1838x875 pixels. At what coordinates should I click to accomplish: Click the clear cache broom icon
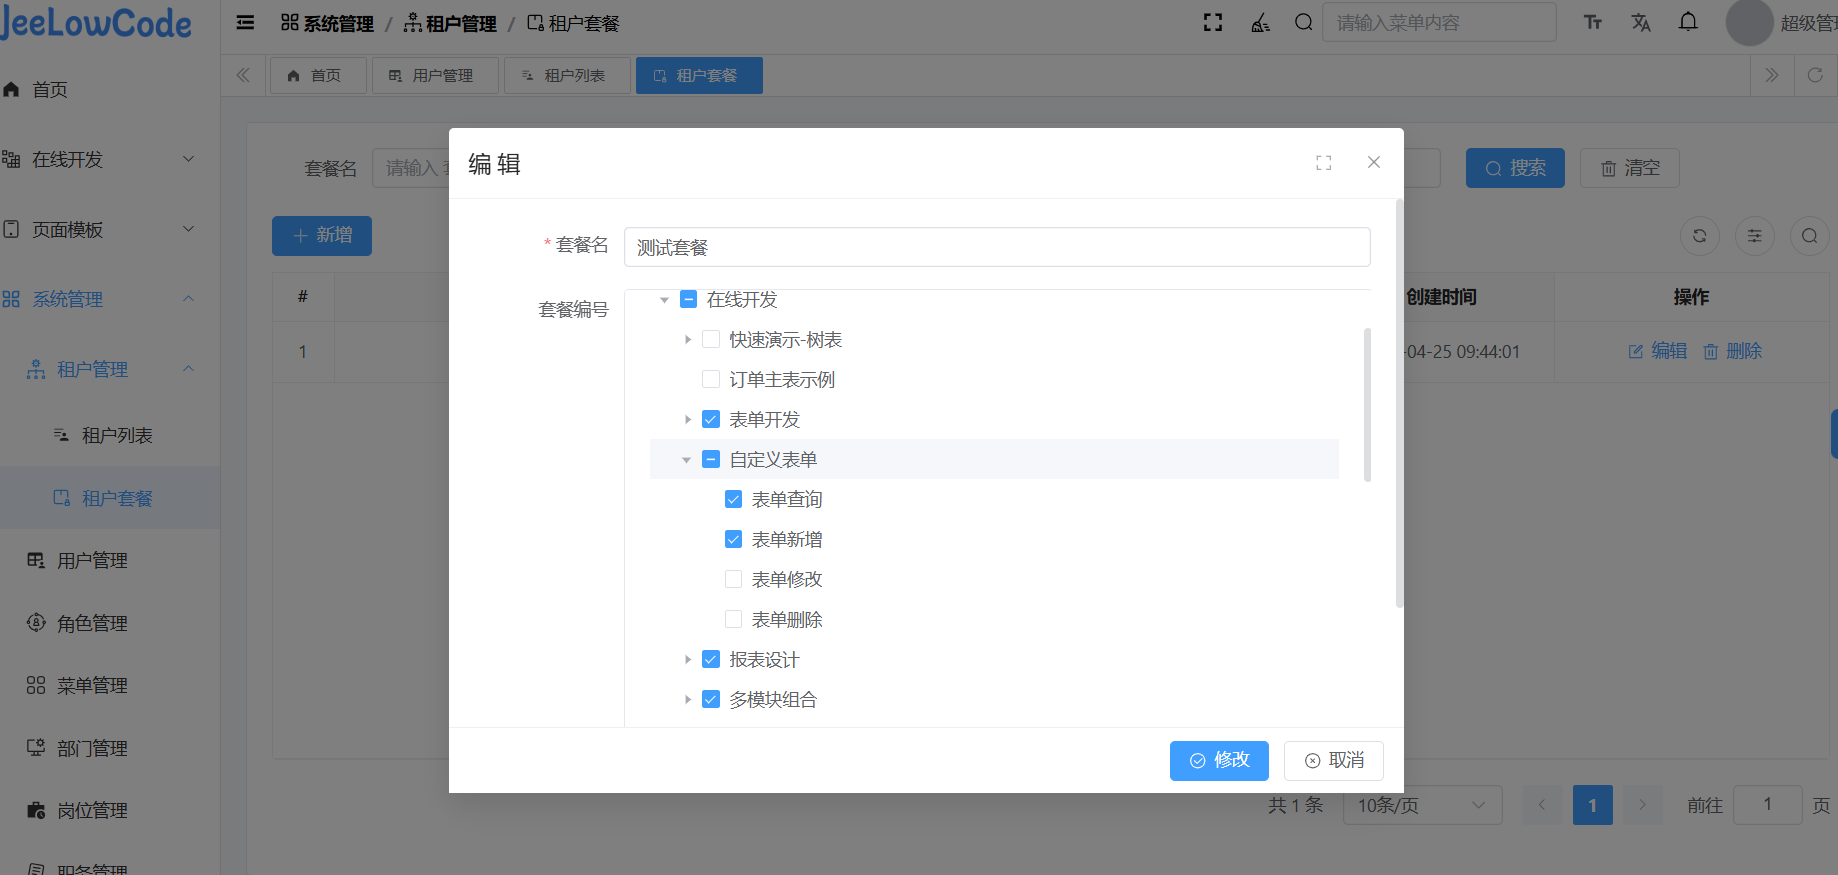(x=1260, y=23)
